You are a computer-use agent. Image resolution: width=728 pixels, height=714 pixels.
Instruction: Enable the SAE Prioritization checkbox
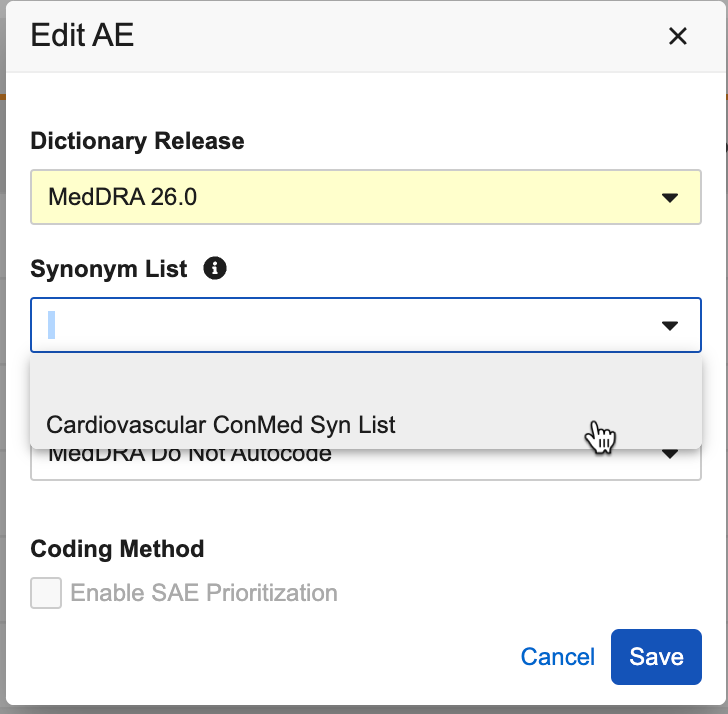(46, 593)
